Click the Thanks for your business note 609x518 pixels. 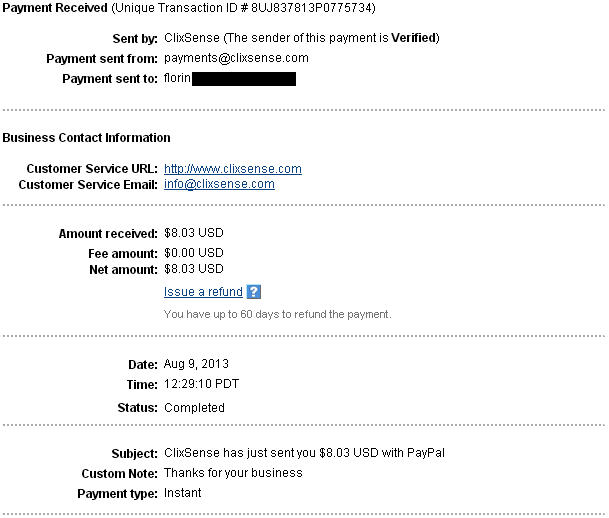point(232,473)
